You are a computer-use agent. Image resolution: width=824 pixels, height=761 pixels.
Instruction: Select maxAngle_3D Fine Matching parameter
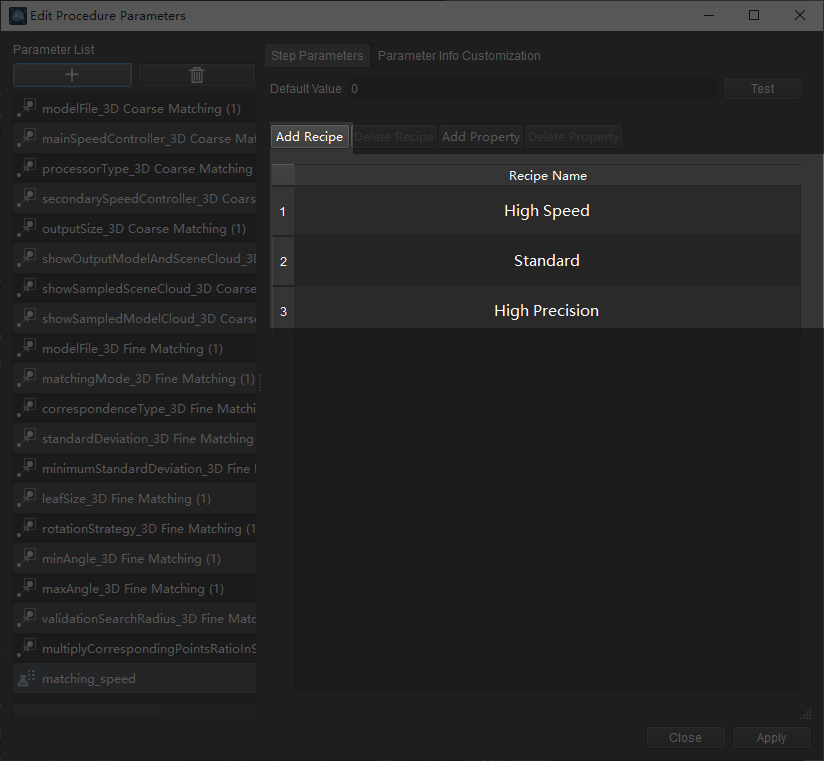133,589
